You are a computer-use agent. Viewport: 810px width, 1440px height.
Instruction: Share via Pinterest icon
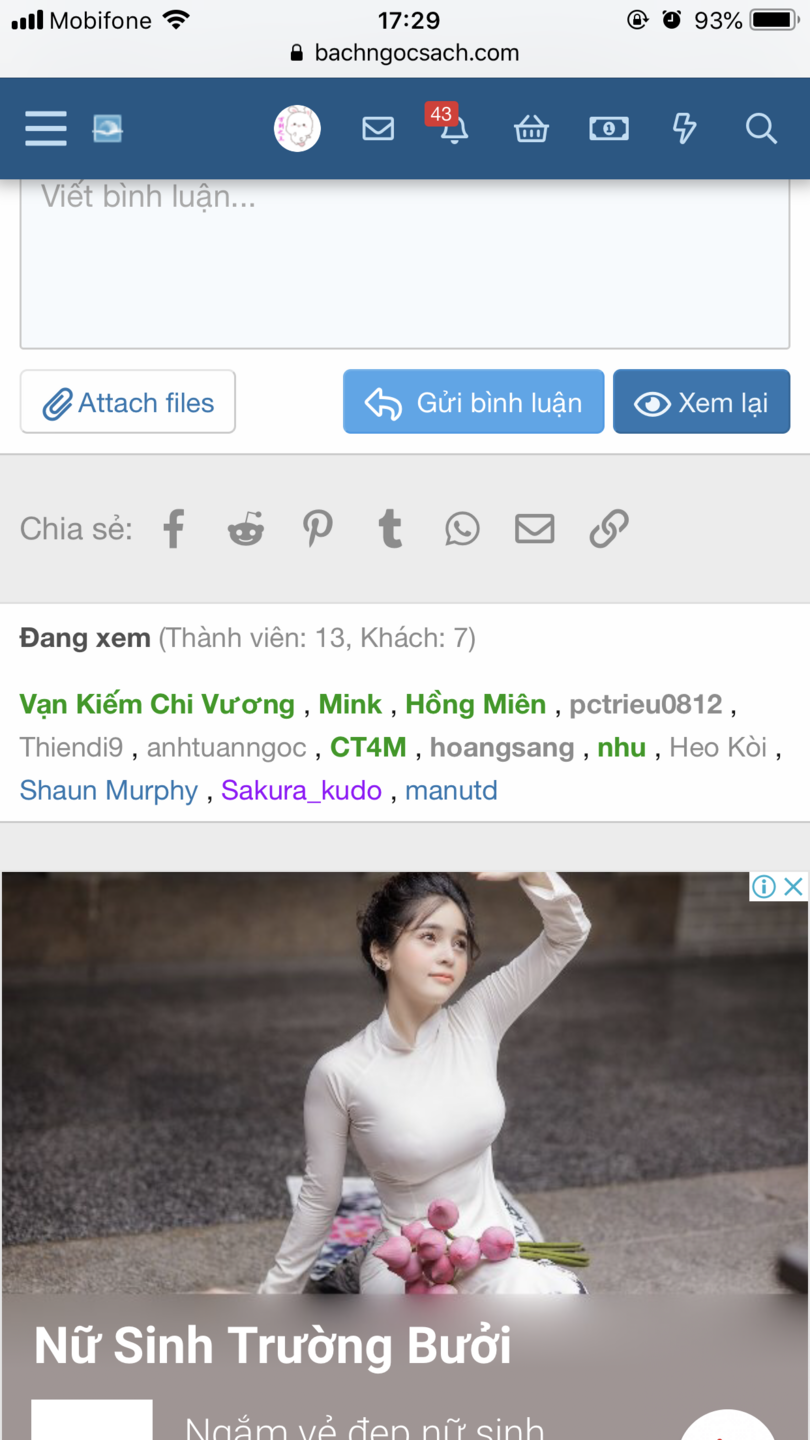(318, 528)
